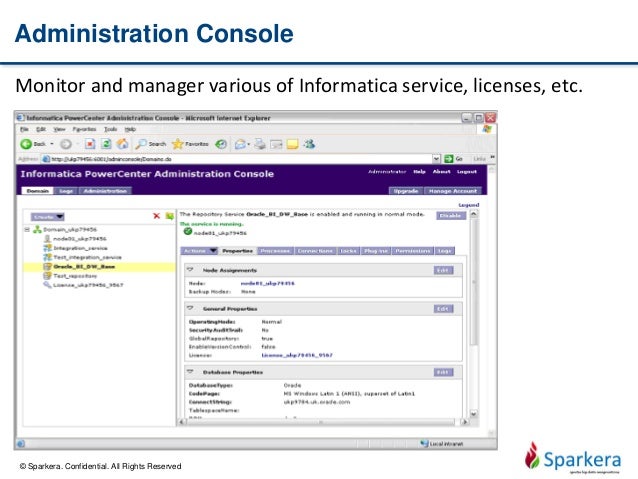Collapse the Domain_ukp79456 tree node
This screenshot has height=479, width=638.
click(27, 230)
